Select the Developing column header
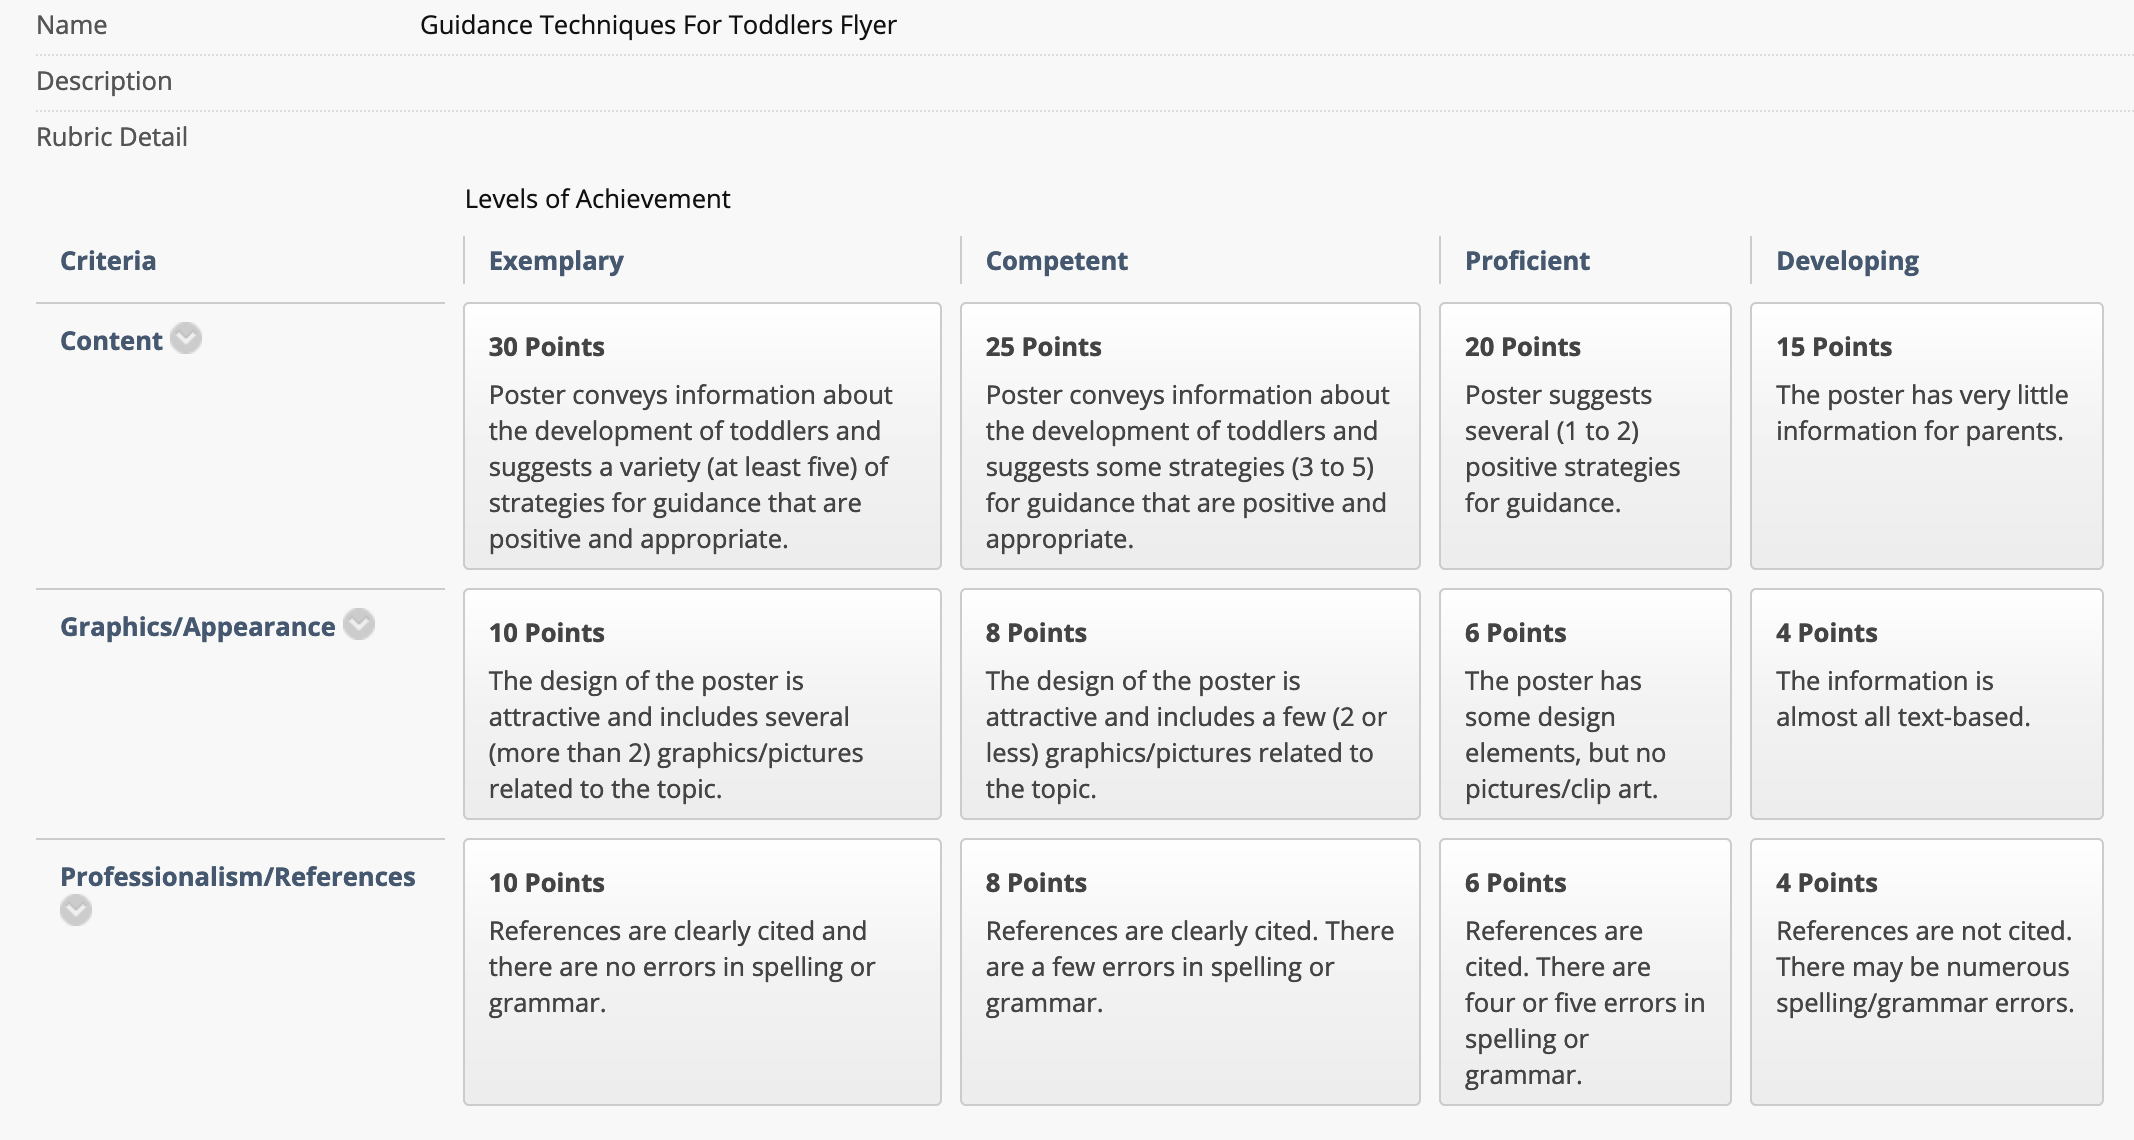 (x=1847, y=261)
